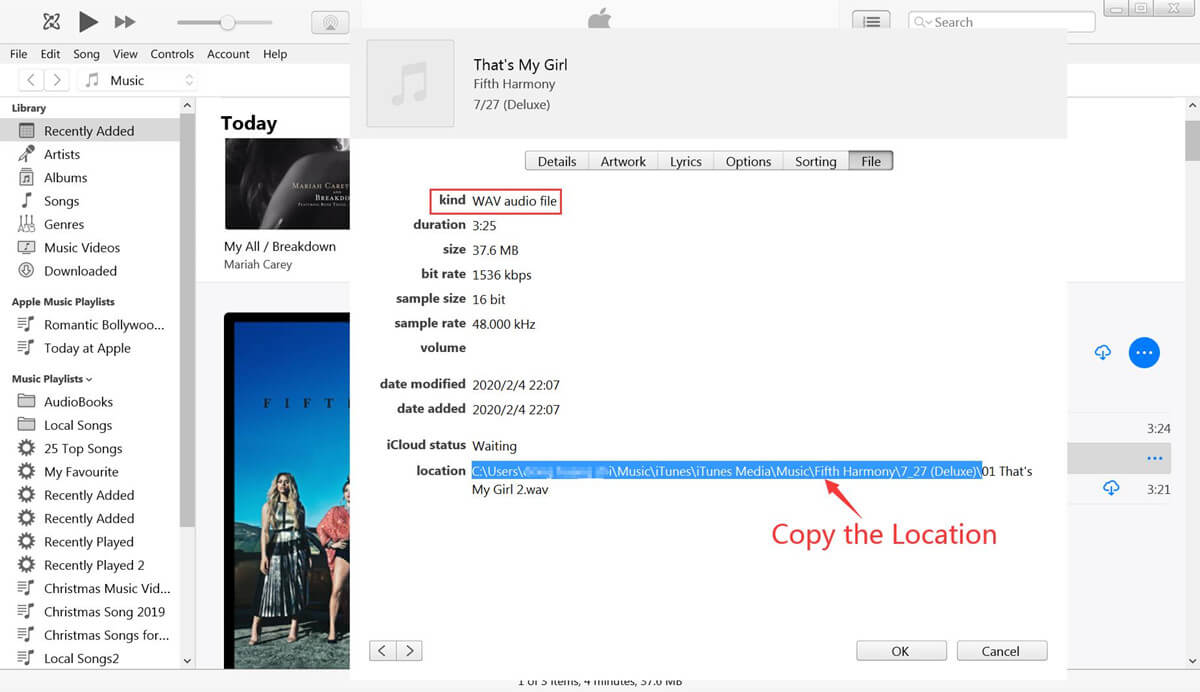Click the highlighted file location path
The width and height of the screenshot is (1200, 692).
click(727, 471)
